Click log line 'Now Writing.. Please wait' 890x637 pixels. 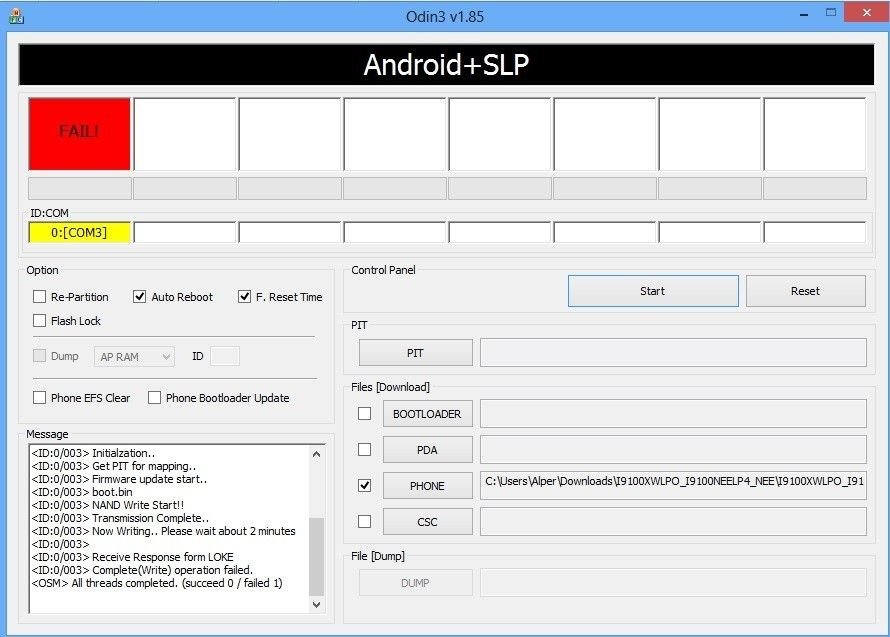click(x=163, y=531)
